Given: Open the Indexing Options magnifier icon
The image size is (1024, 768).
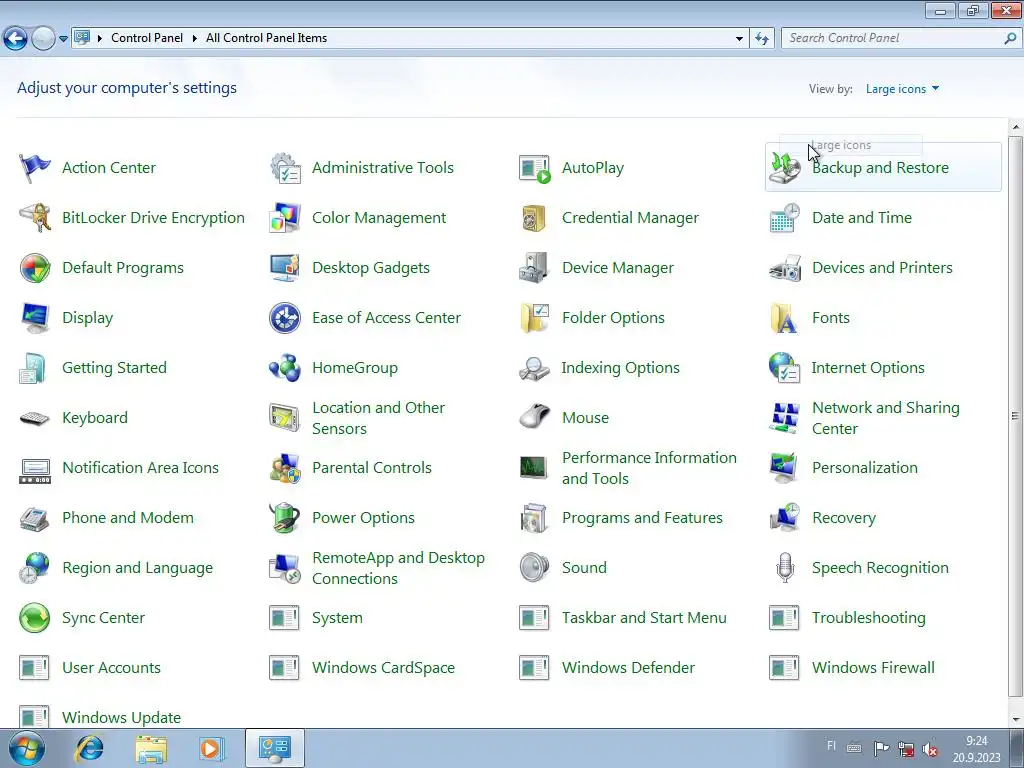Looking at the screenshot, I should point(535,368).
